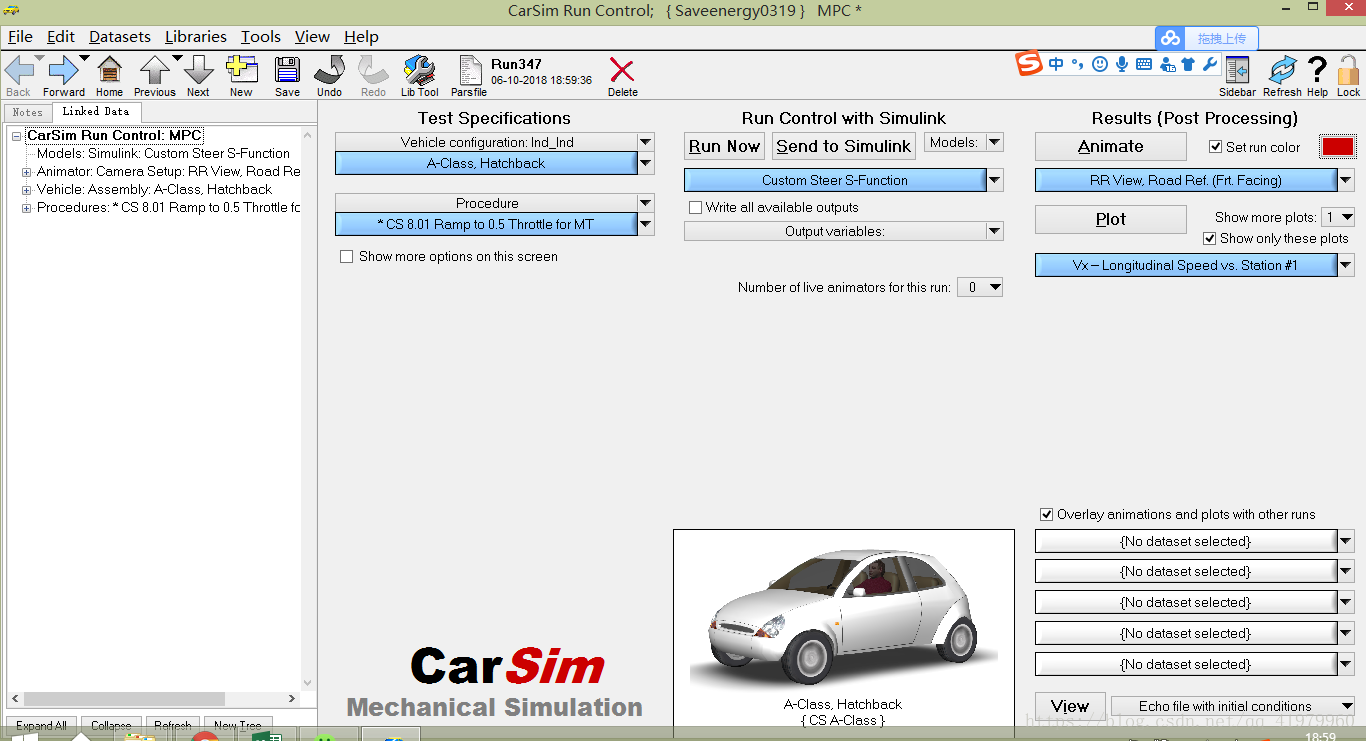Open the Datasets menu
The width and height of the screenshot is (1366, 741).
coord(120,37)
